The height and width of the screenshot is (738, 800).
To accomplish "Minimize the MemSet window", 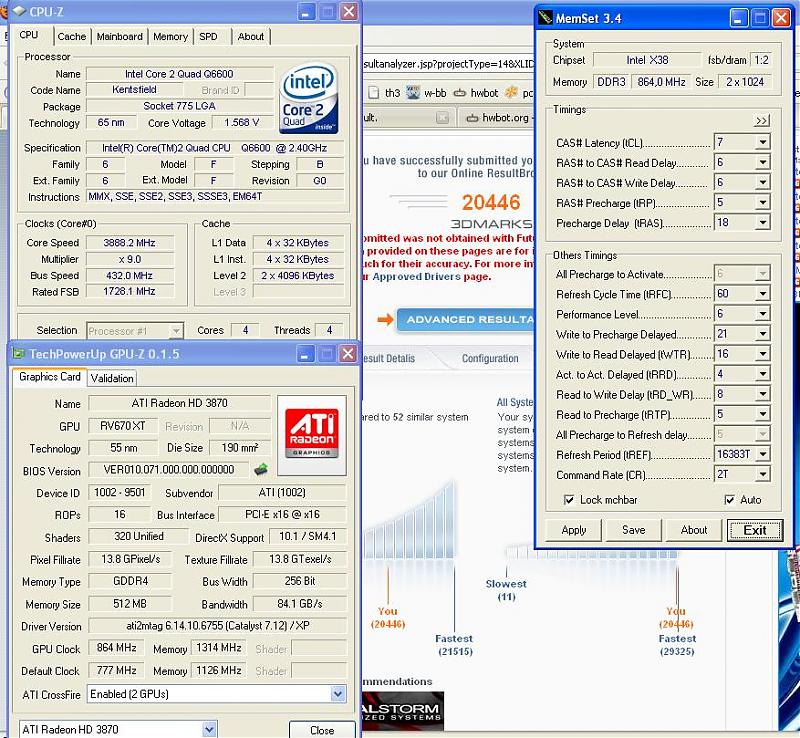I will [738, 18].
